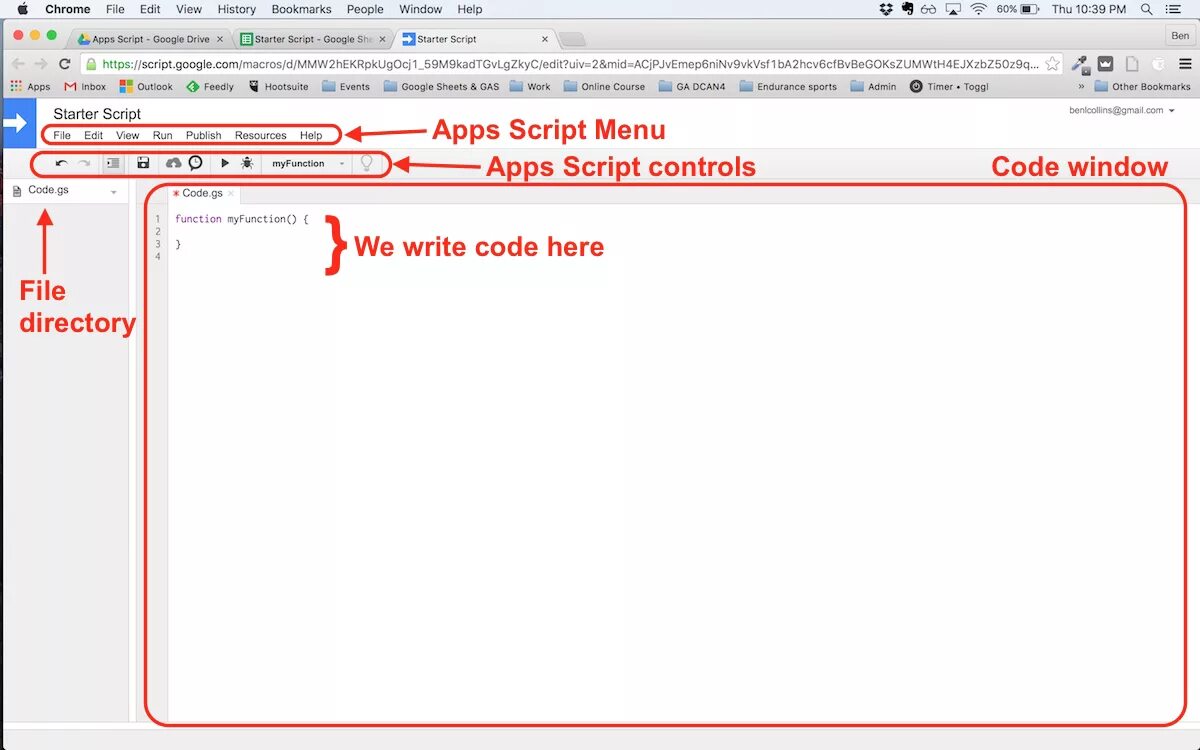
Task: Open the Dropbox menu bar icon
Action: 886,9
